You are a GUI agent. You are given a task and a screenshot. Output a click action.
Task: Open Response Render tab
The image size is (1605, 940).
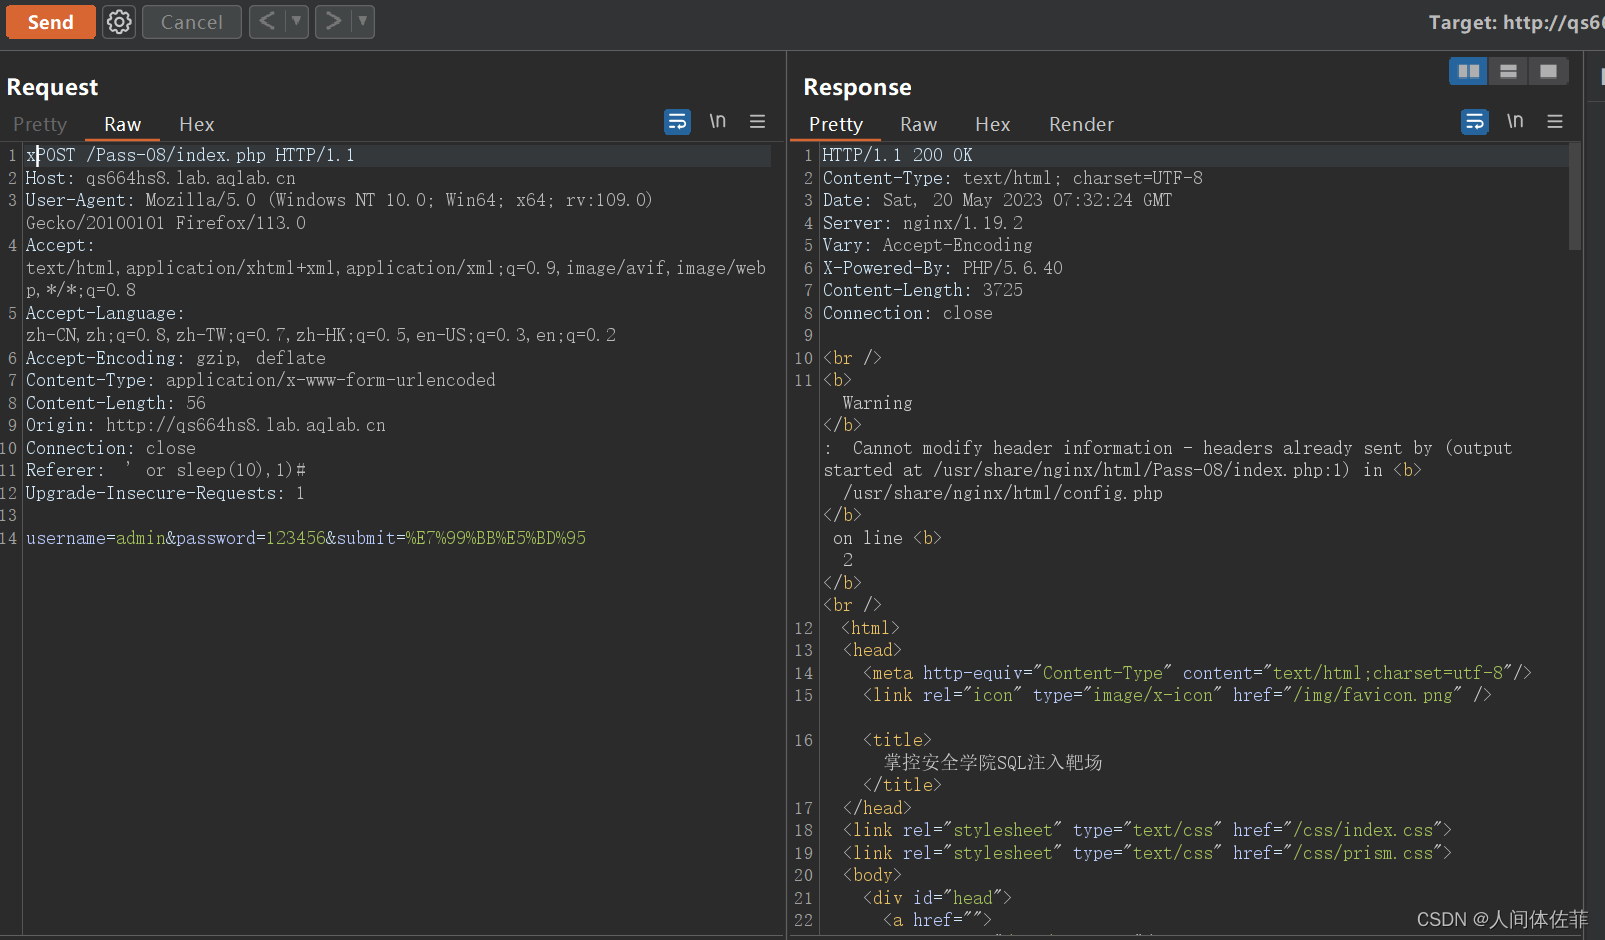coord(1081,124)
